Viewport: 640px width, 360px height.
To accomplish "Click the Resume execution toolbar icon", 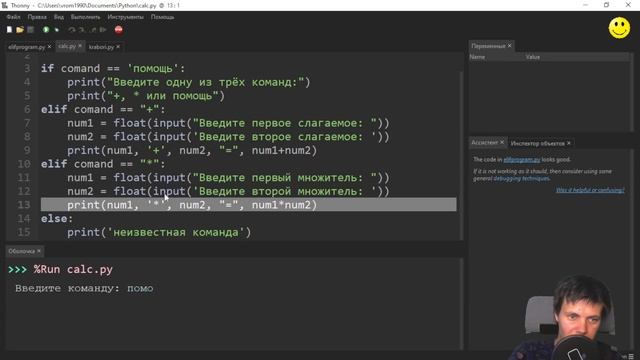I will 103,30.
